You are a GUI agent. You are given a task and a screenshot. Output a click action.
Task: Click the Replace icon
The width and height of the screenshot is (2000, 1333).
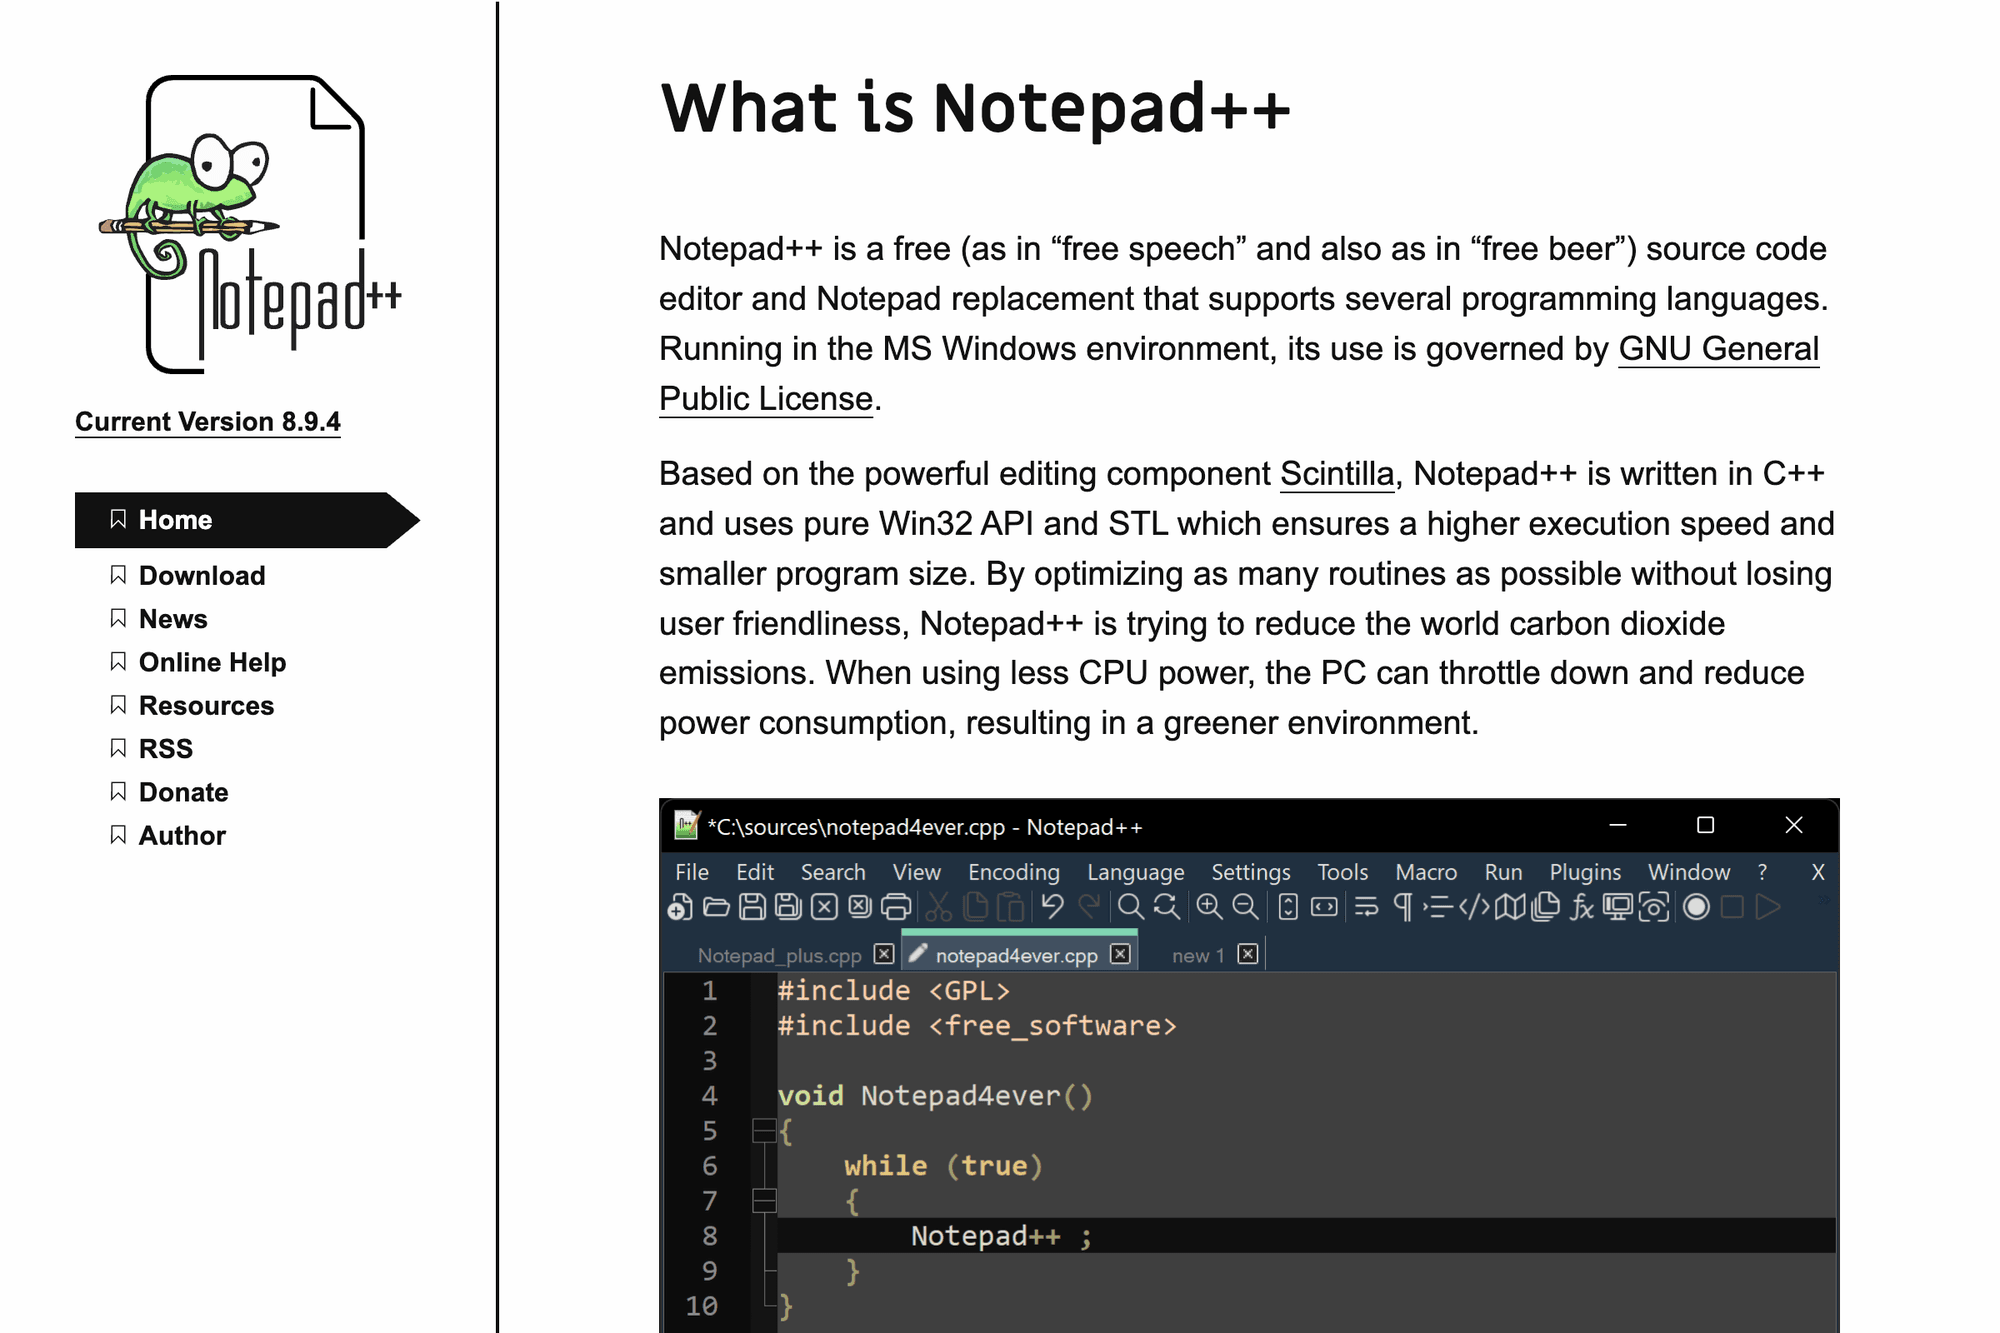coord(1166,907)
